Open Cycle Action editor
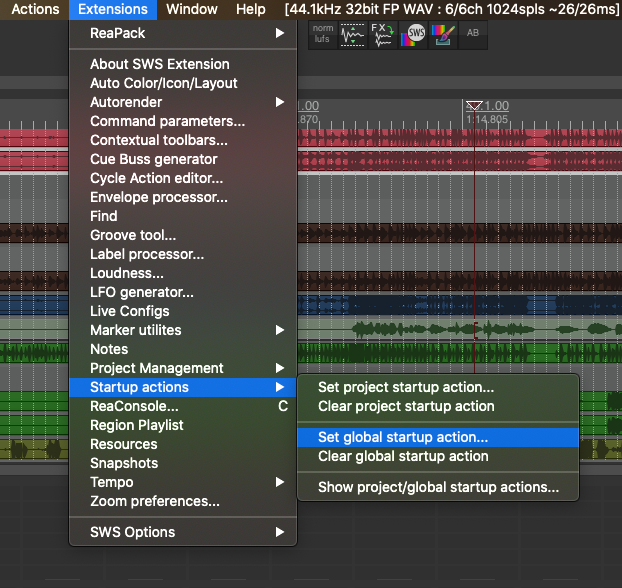 coord(183,179)
